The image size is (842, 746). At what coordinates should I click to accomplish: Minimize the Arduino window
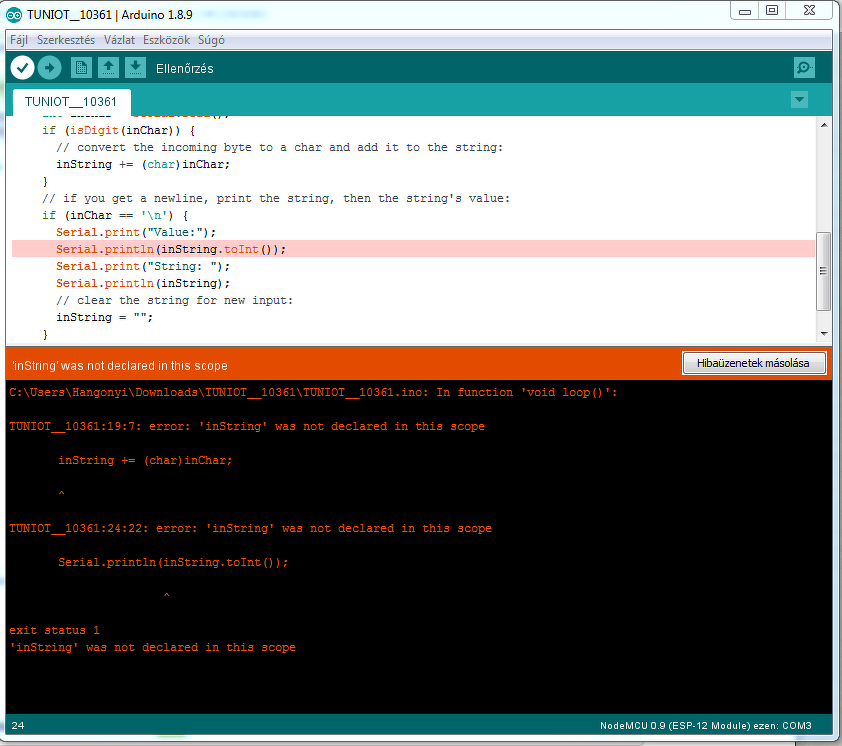(x=745, y=11)
